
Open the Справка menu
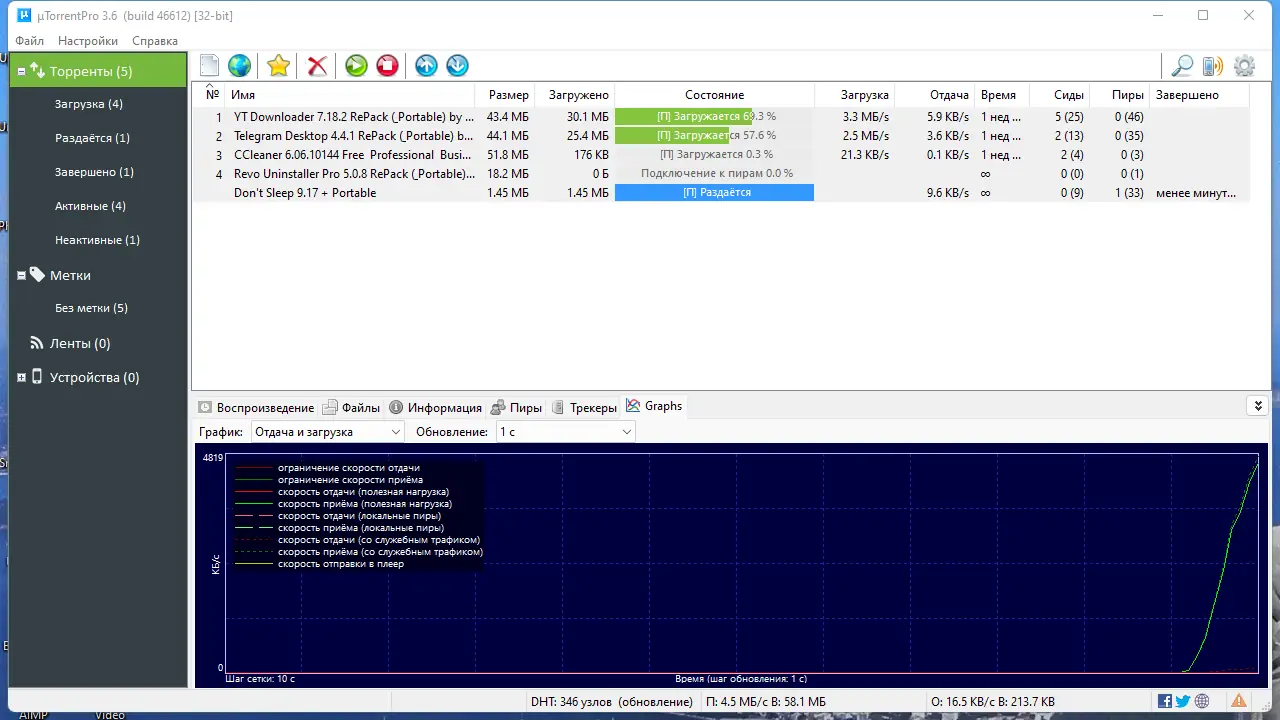click(155, 41)
